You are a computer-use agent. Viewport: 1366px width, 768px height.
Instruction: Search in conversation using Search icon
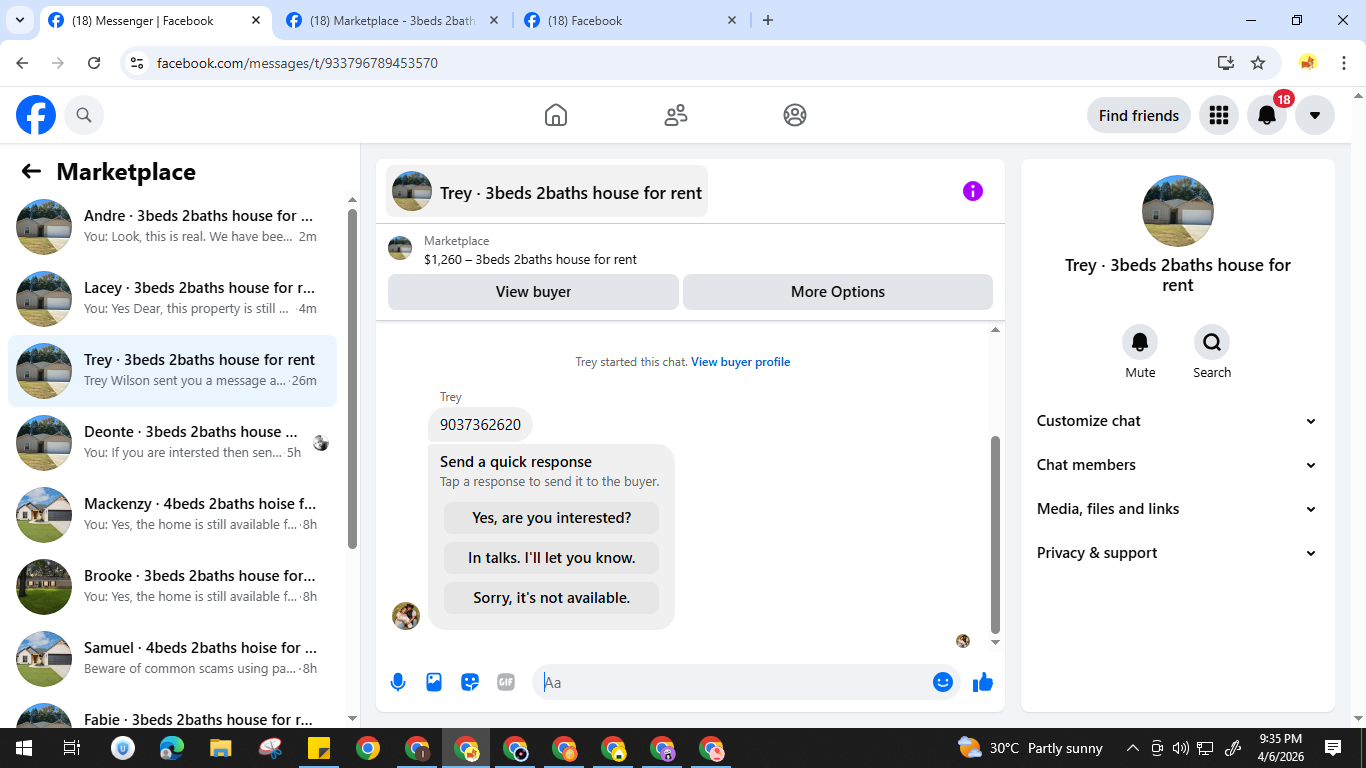[x=1212, y=342]
